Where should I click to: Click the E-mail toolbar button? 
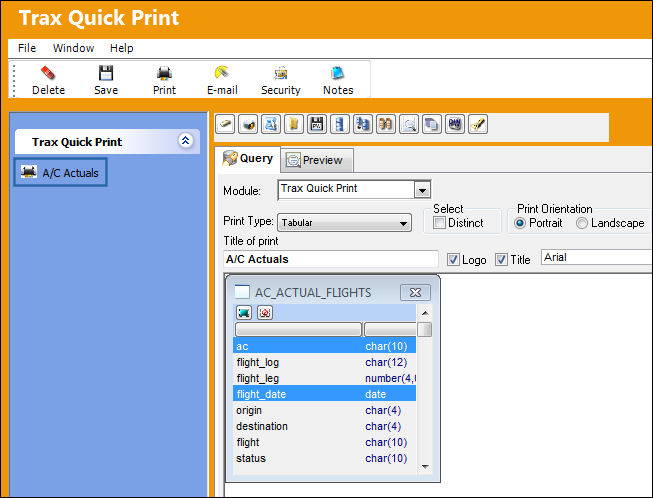pos(222,80)
